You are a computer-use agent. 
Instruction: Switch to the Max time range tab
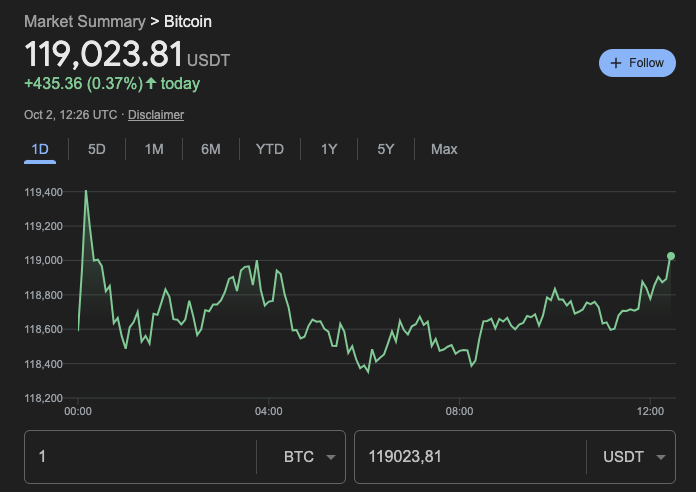click(x=444, y=149)
